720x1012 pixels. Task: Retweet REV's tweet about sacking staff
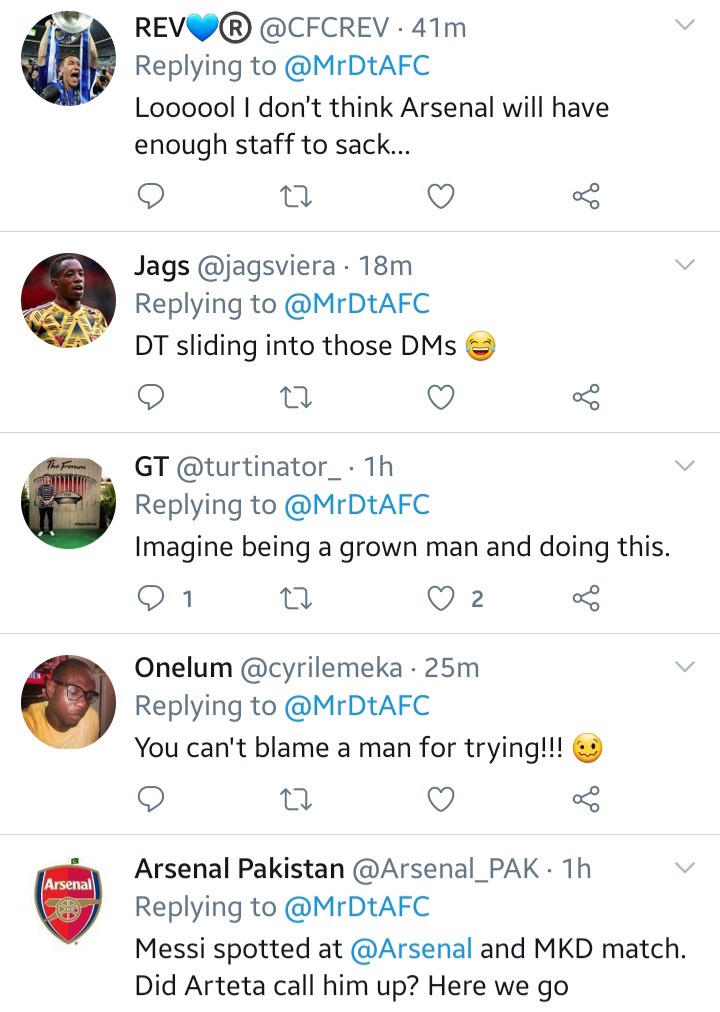[297, 197]
